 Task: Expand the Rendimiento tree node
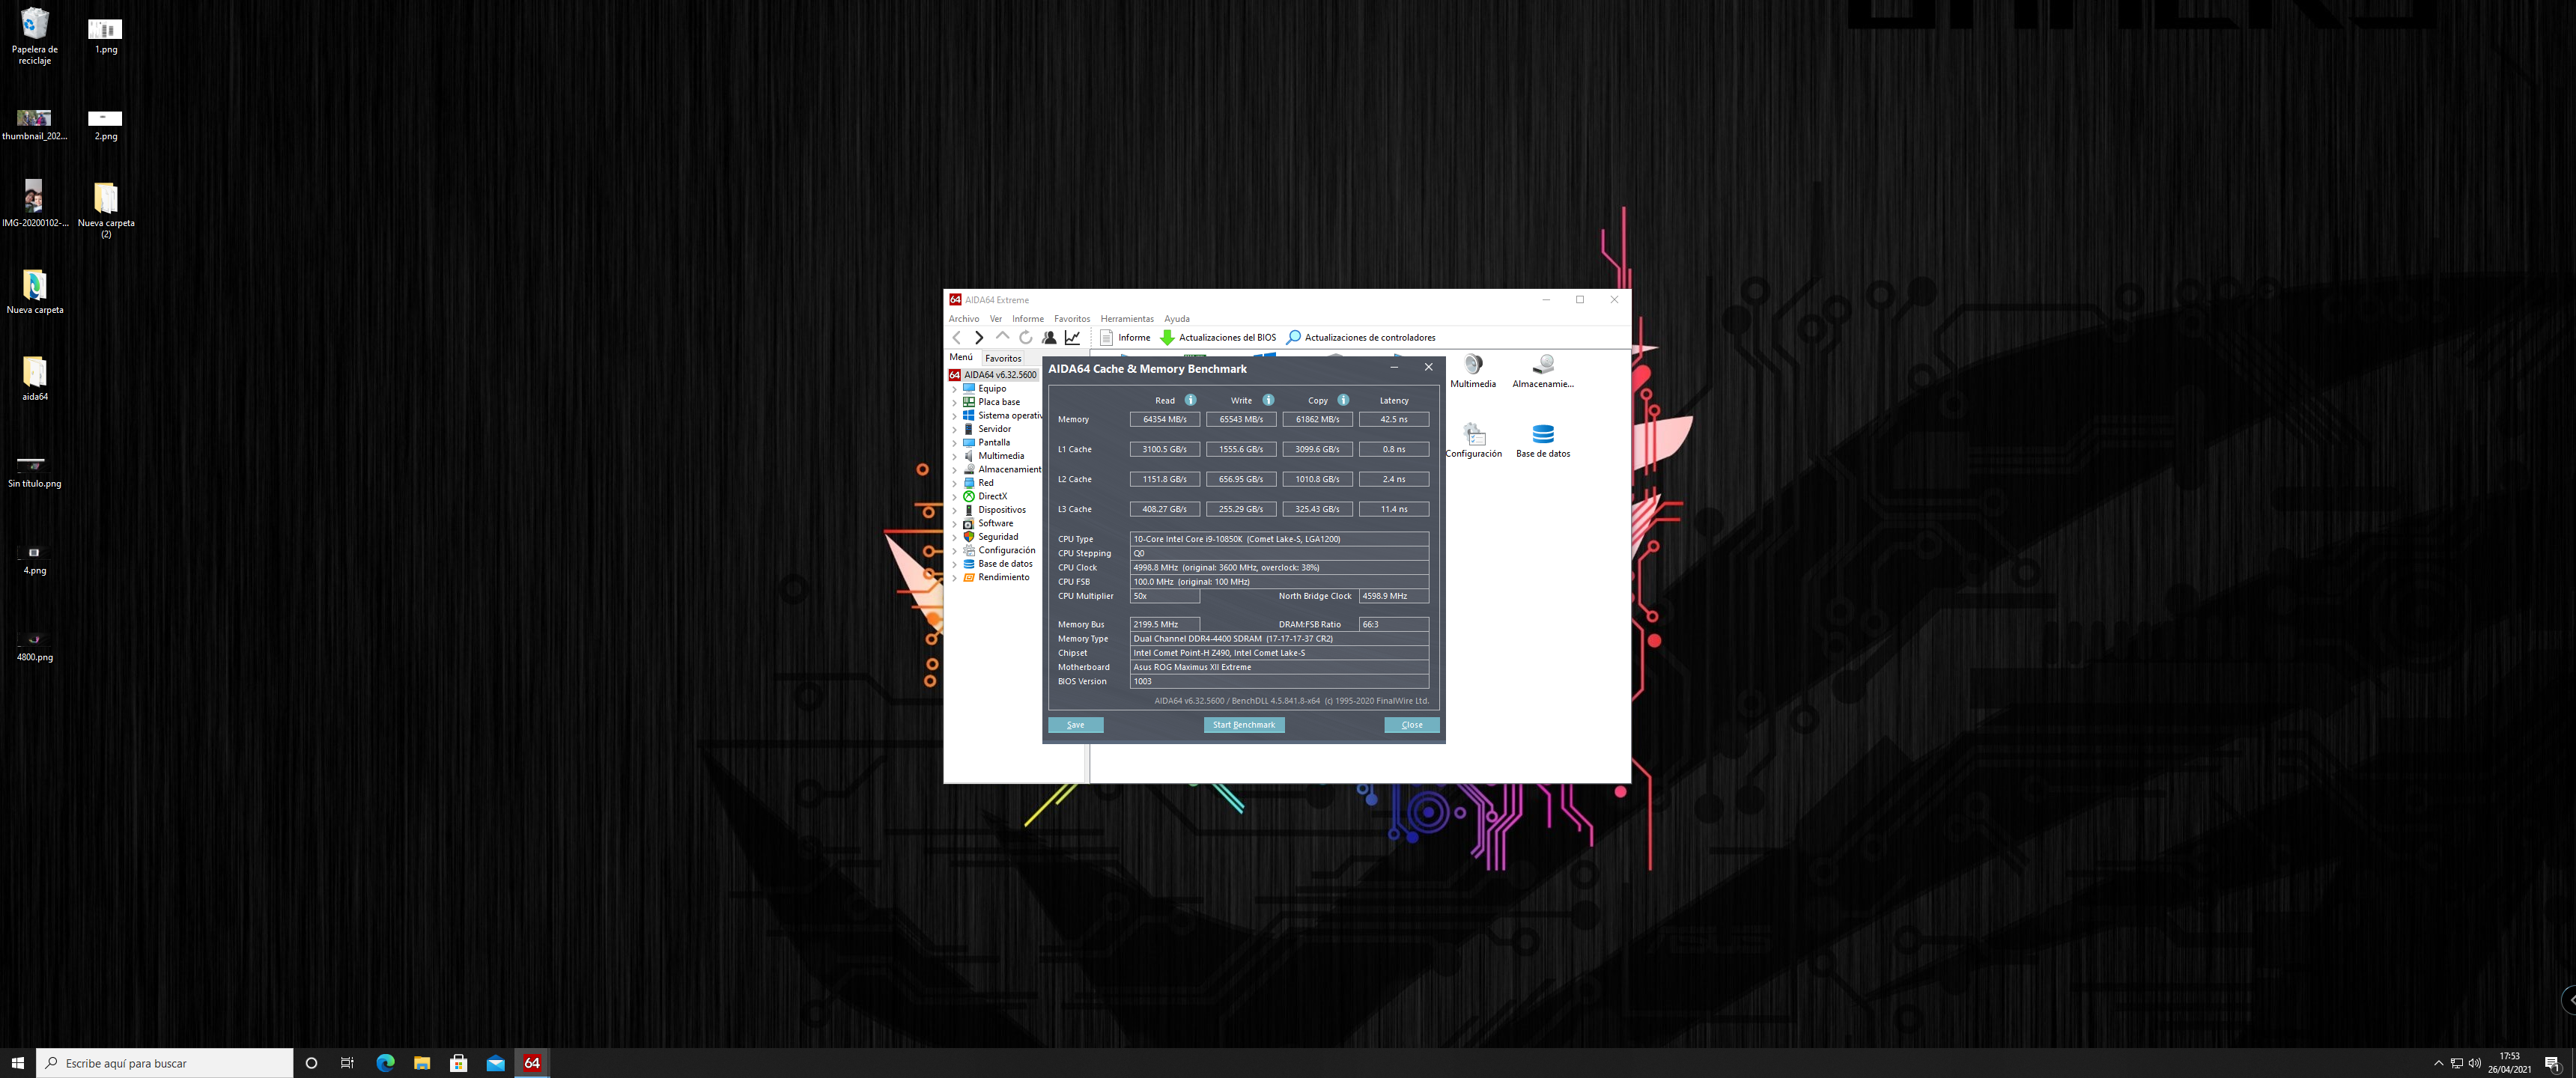[x=955, y=578]
